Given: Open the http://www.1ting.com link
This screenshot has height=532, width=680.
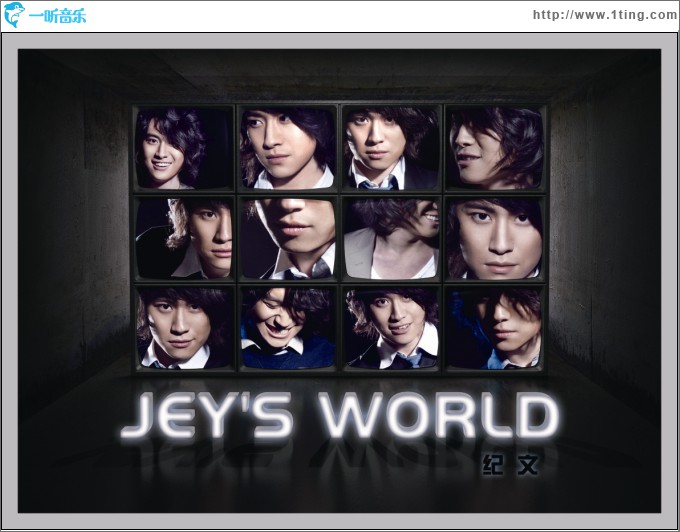Looking at the screenshot, I should coord(605,15).
